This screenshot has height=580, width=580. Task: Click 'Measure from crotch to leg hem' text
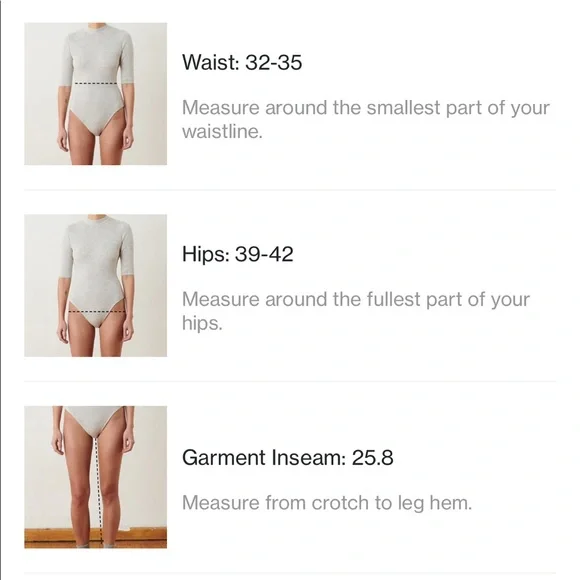(327, 503)
